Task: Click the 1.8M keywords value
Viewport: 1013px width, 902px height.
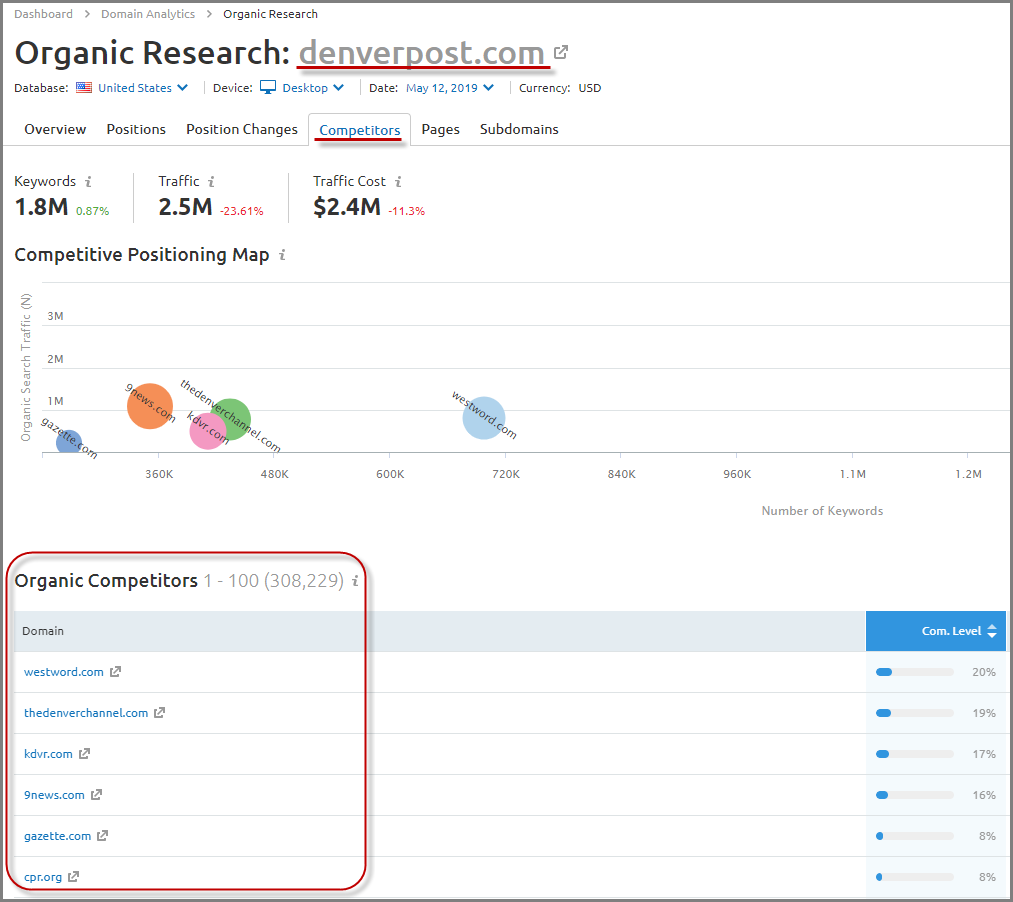Action: 41,207
